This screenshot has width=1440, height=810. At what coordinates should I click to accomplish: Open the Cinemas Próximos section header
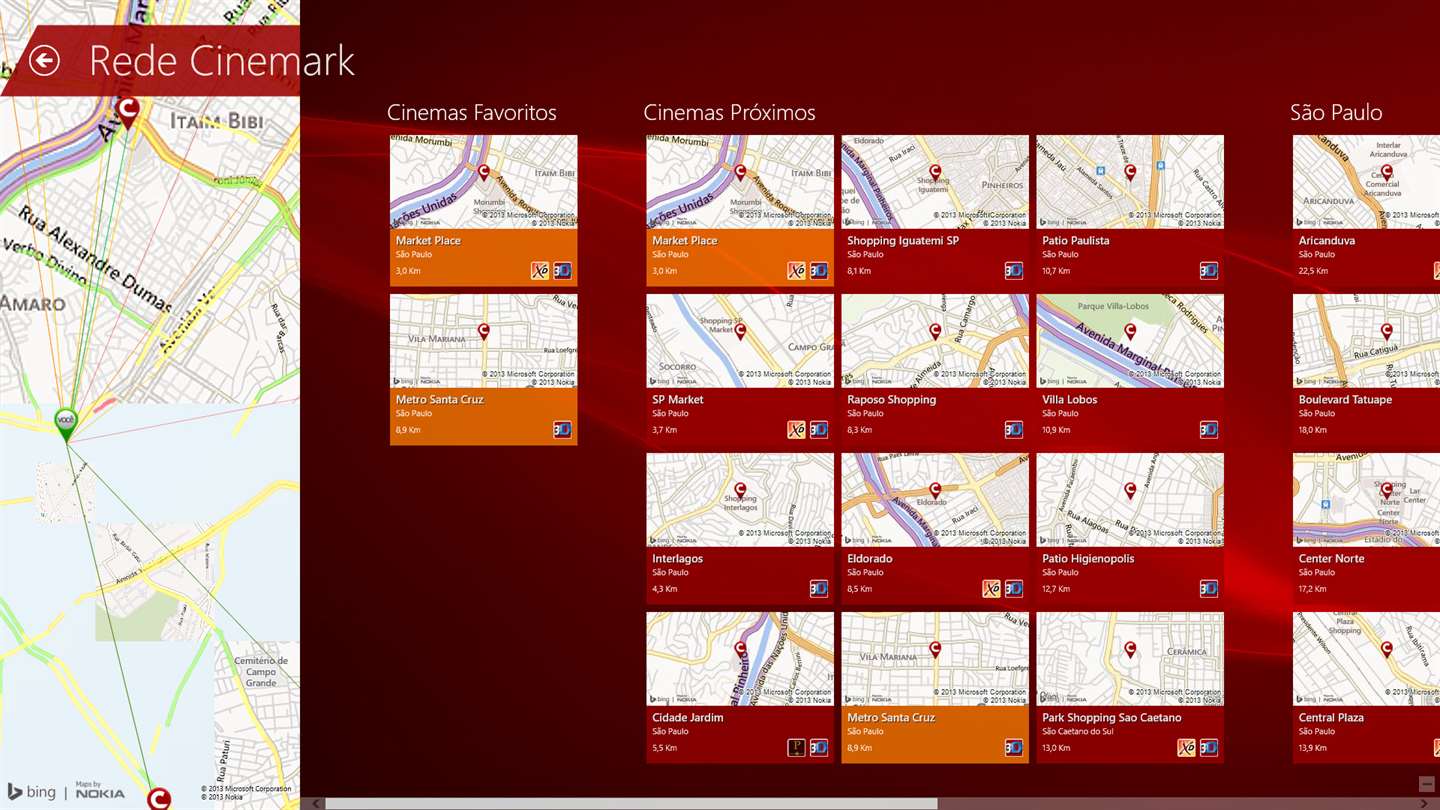point(729,113)
